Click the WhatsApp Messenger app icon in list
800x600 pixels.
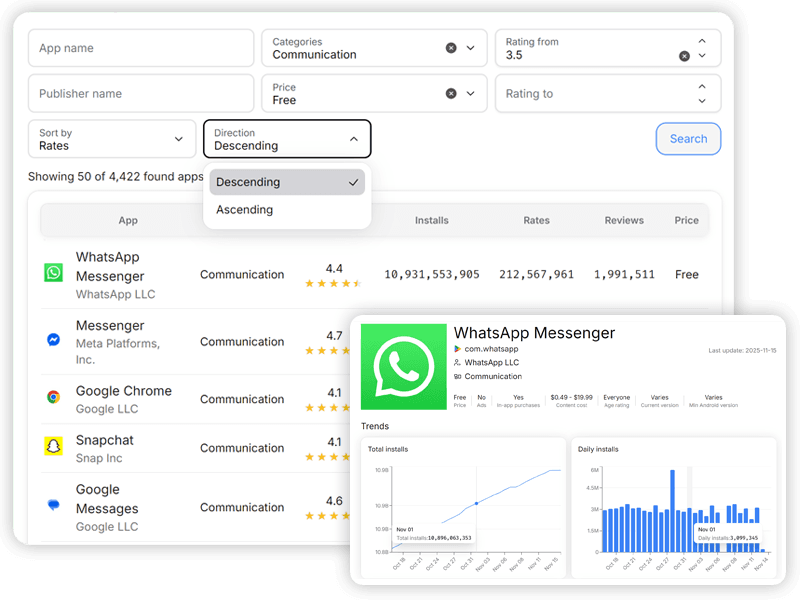point(53,273)
